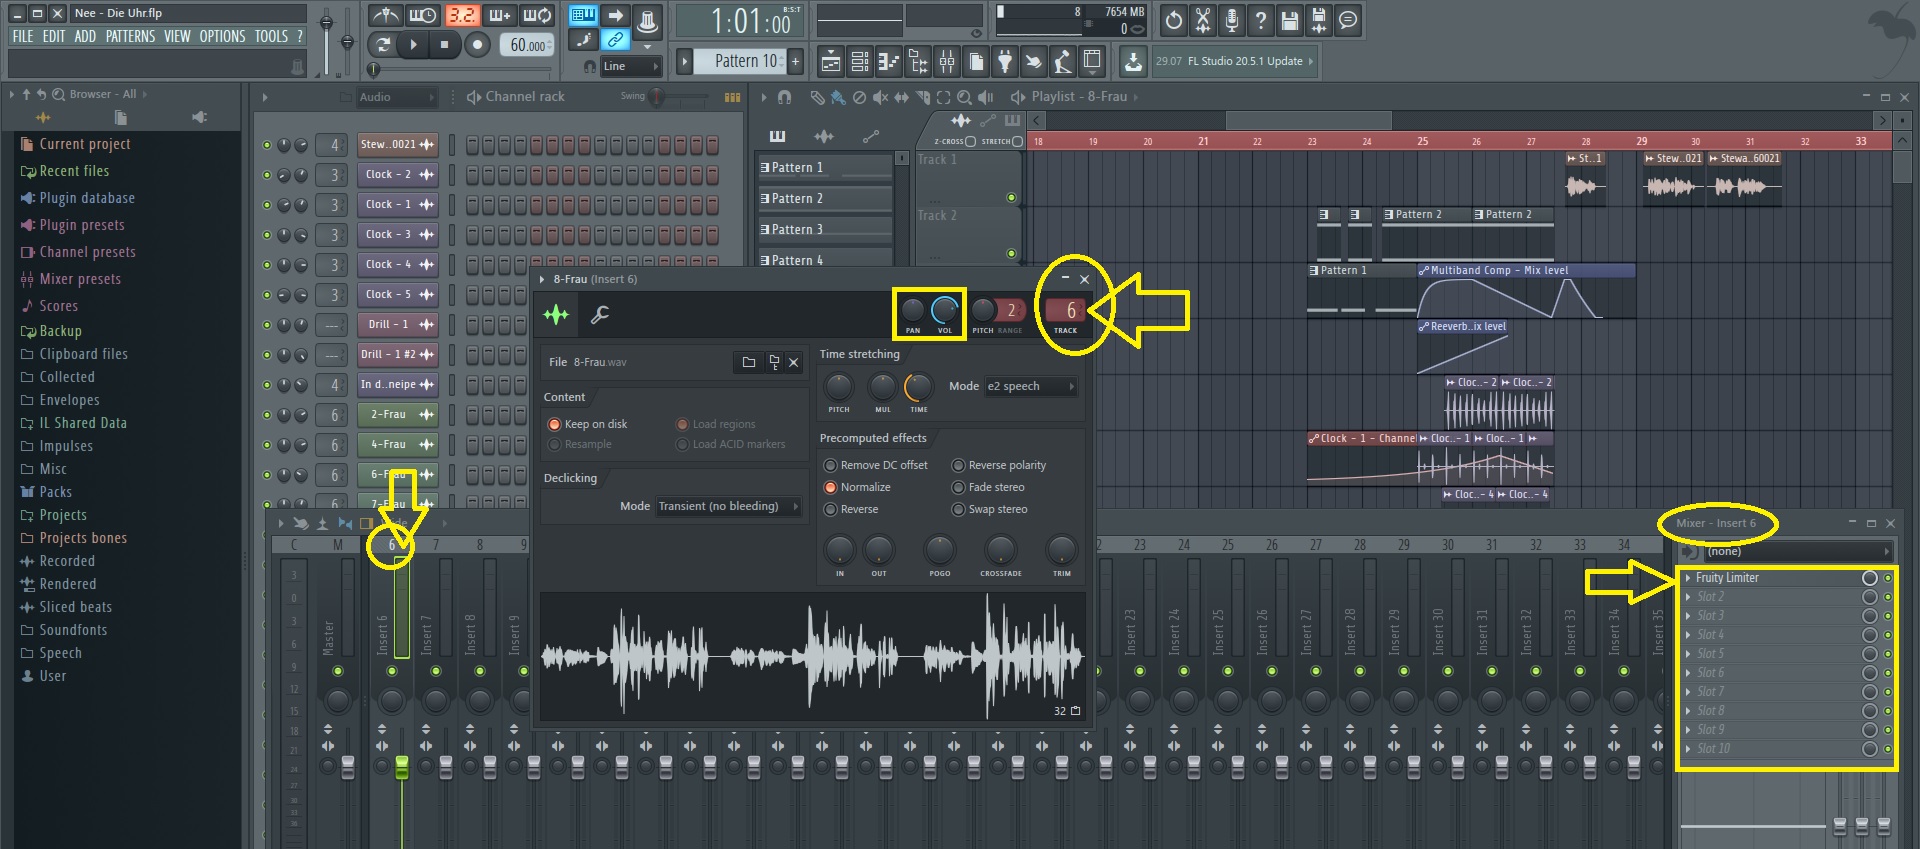This screenshot has width=1920, height=849.
Task: Open the Audio channel filter dropdown
Action: tap(397, 97)
